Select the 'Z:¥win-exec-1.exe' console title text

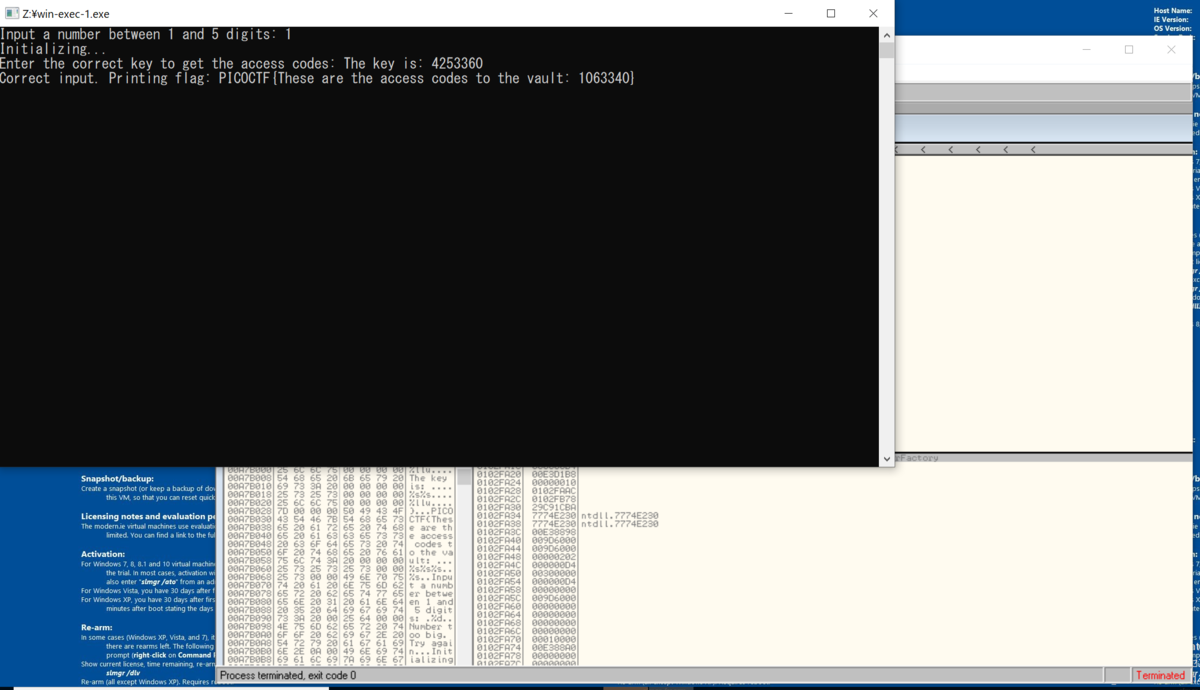tap(66, 14)
